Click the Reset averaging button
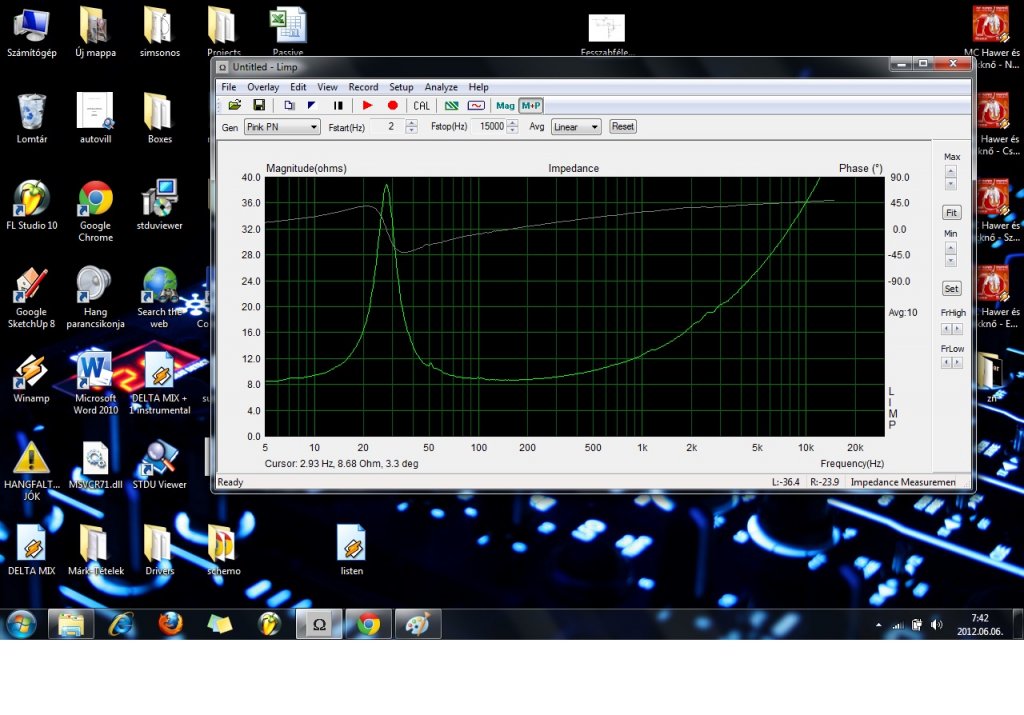Screen dimensions: 1024x715 (x=622, y=127)
